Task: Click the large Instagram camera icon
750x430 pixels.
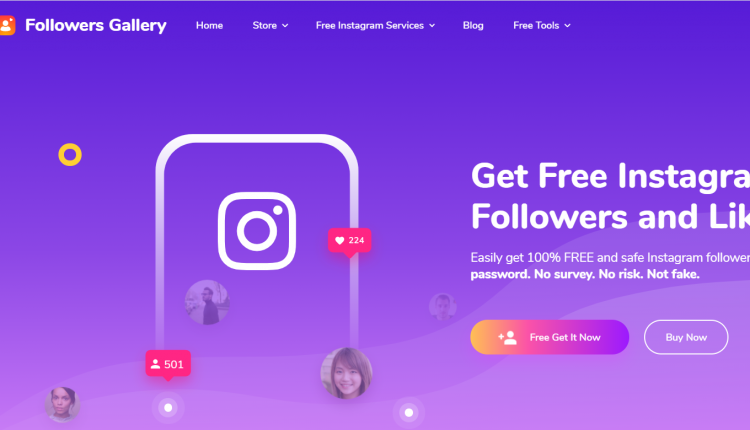Action: 257,231
